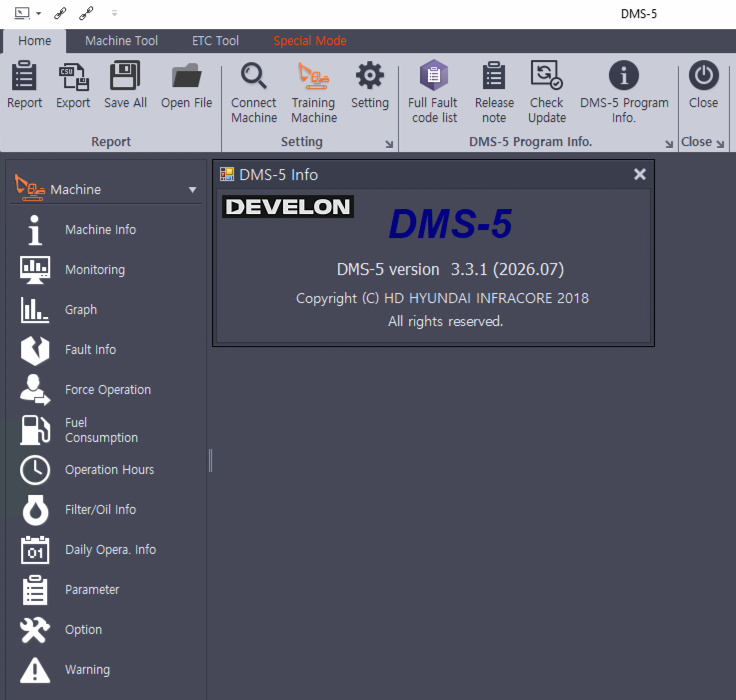Click the Report clipboard icon
The image size is (736, 700).
[x=24, y=75]
